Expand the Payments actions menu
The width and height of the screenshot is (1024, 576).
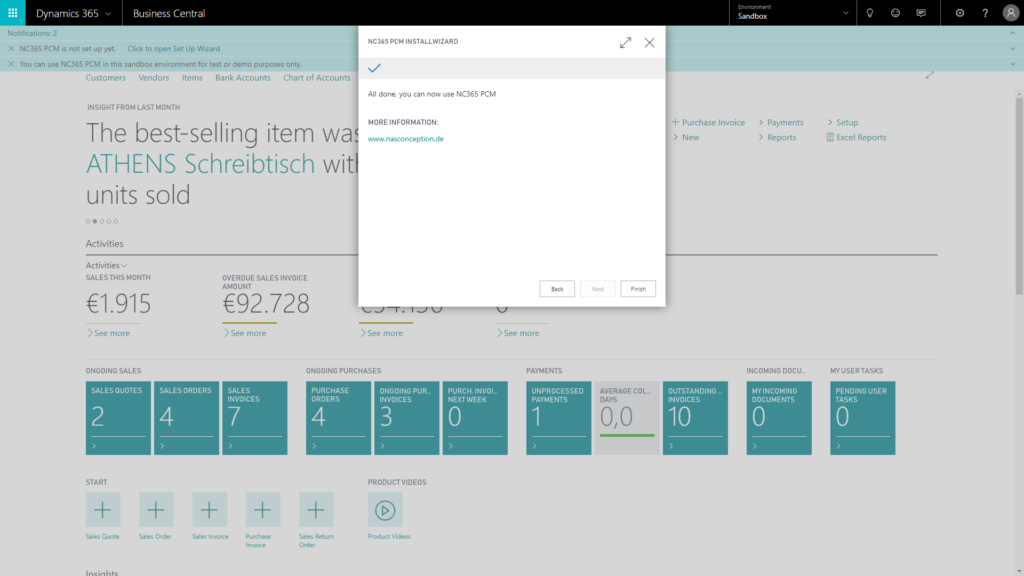(781, 122)
